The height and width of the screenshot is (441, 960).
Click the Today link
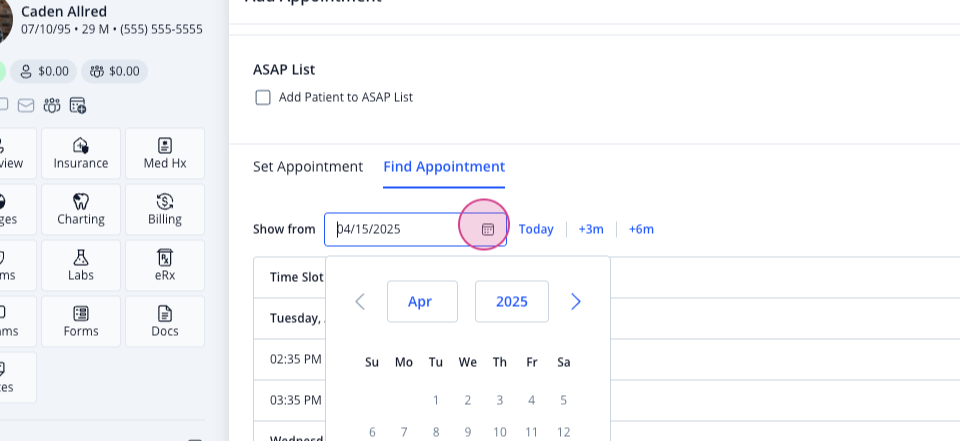(536, 229)
